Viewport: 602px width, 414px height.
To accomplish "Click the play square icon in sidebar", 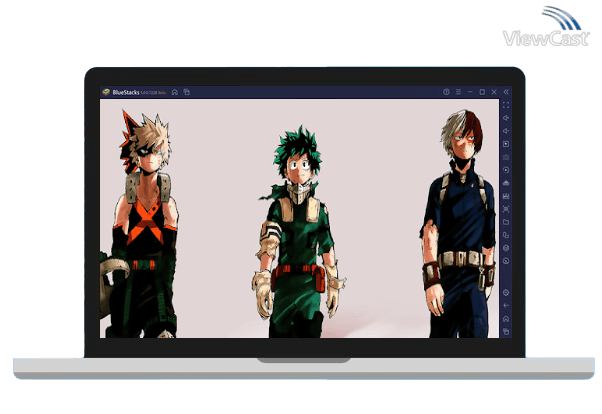I will 506,144.
